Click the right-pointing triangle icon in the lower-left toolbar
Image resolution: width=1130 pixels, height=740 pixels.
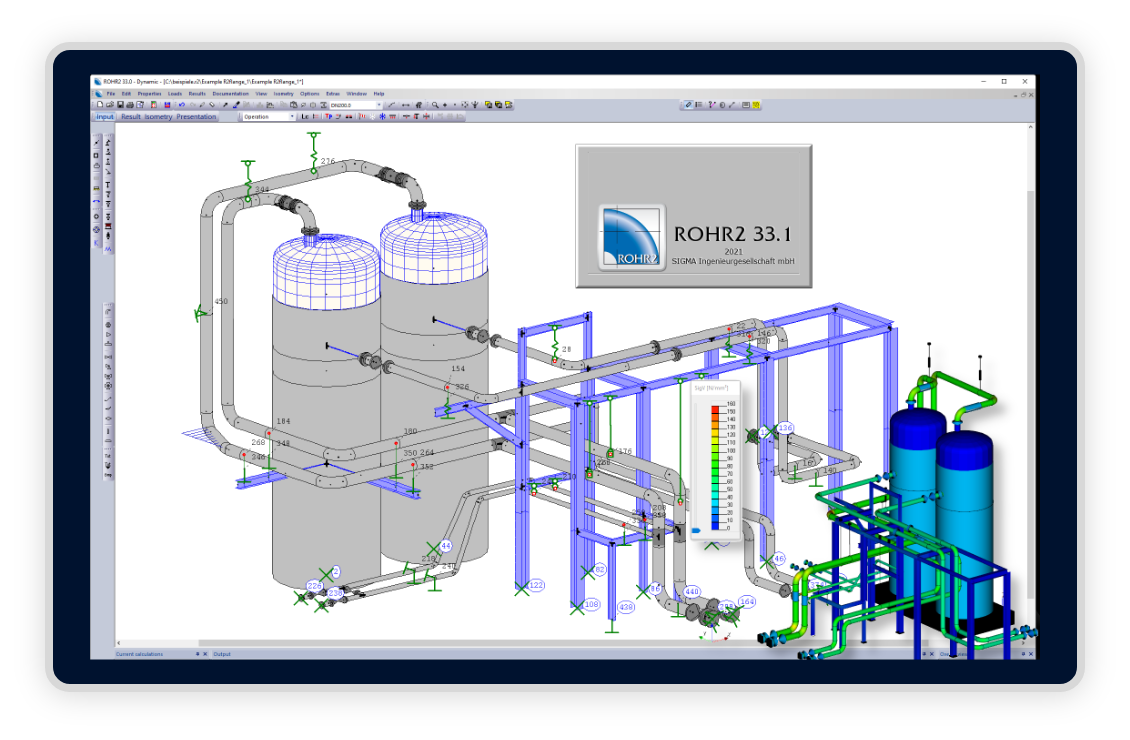pyautogui.click(x=108, y=335)
